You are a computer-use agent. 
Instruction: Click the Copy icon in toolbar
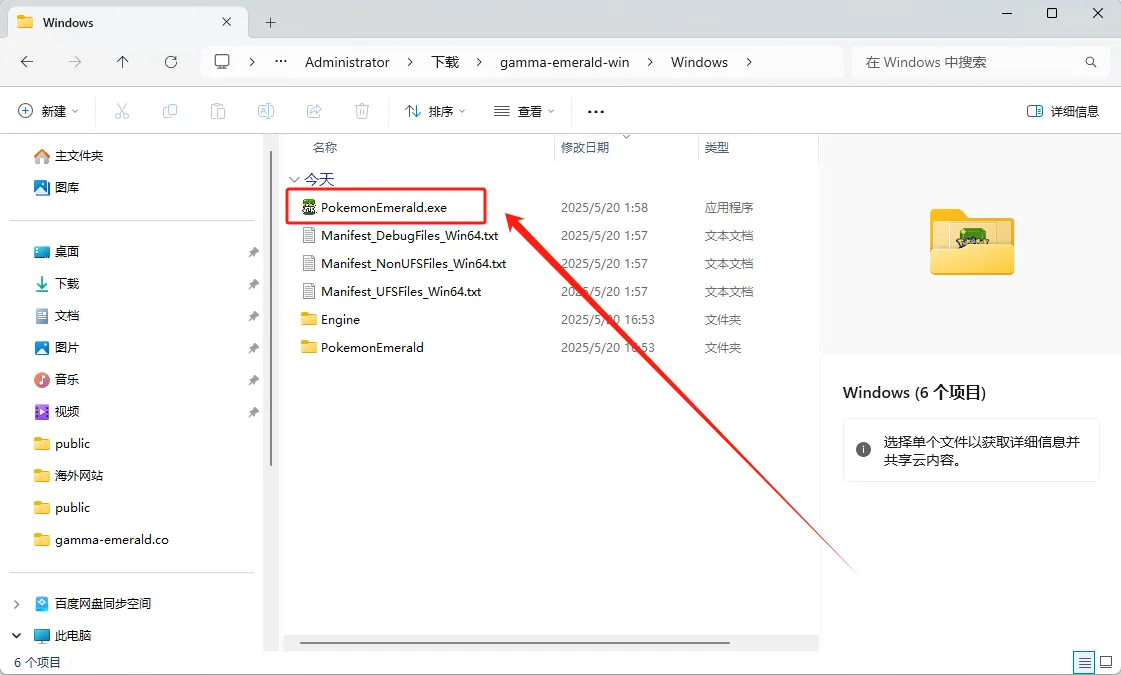(170, 111)
